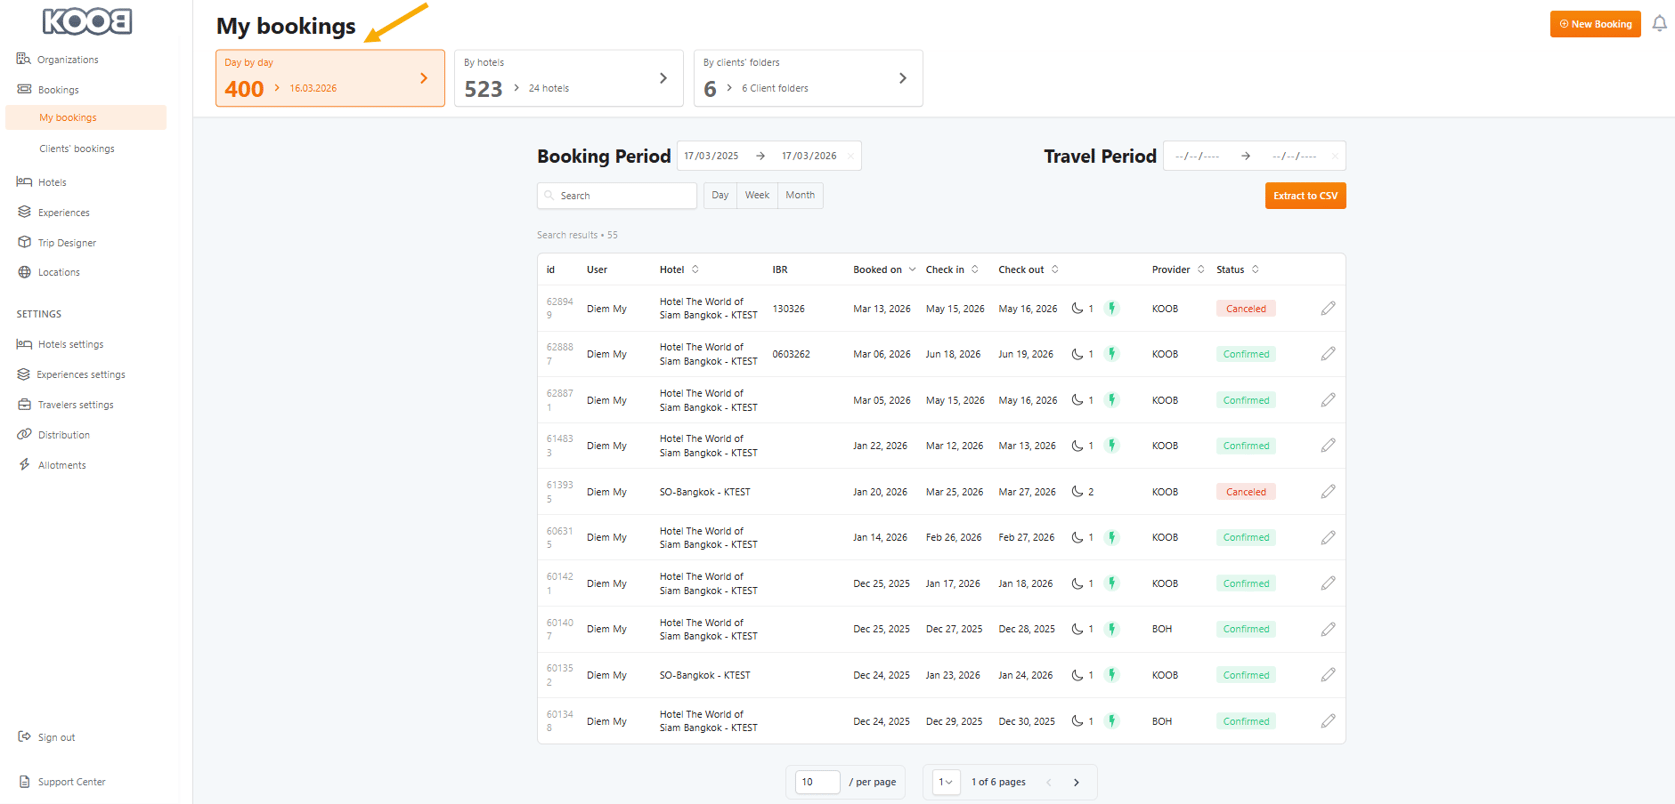Image resolution: width=1675 pixels, height=804 pixels.
Task: Sort the table by Status
Action: (1255, 270)
